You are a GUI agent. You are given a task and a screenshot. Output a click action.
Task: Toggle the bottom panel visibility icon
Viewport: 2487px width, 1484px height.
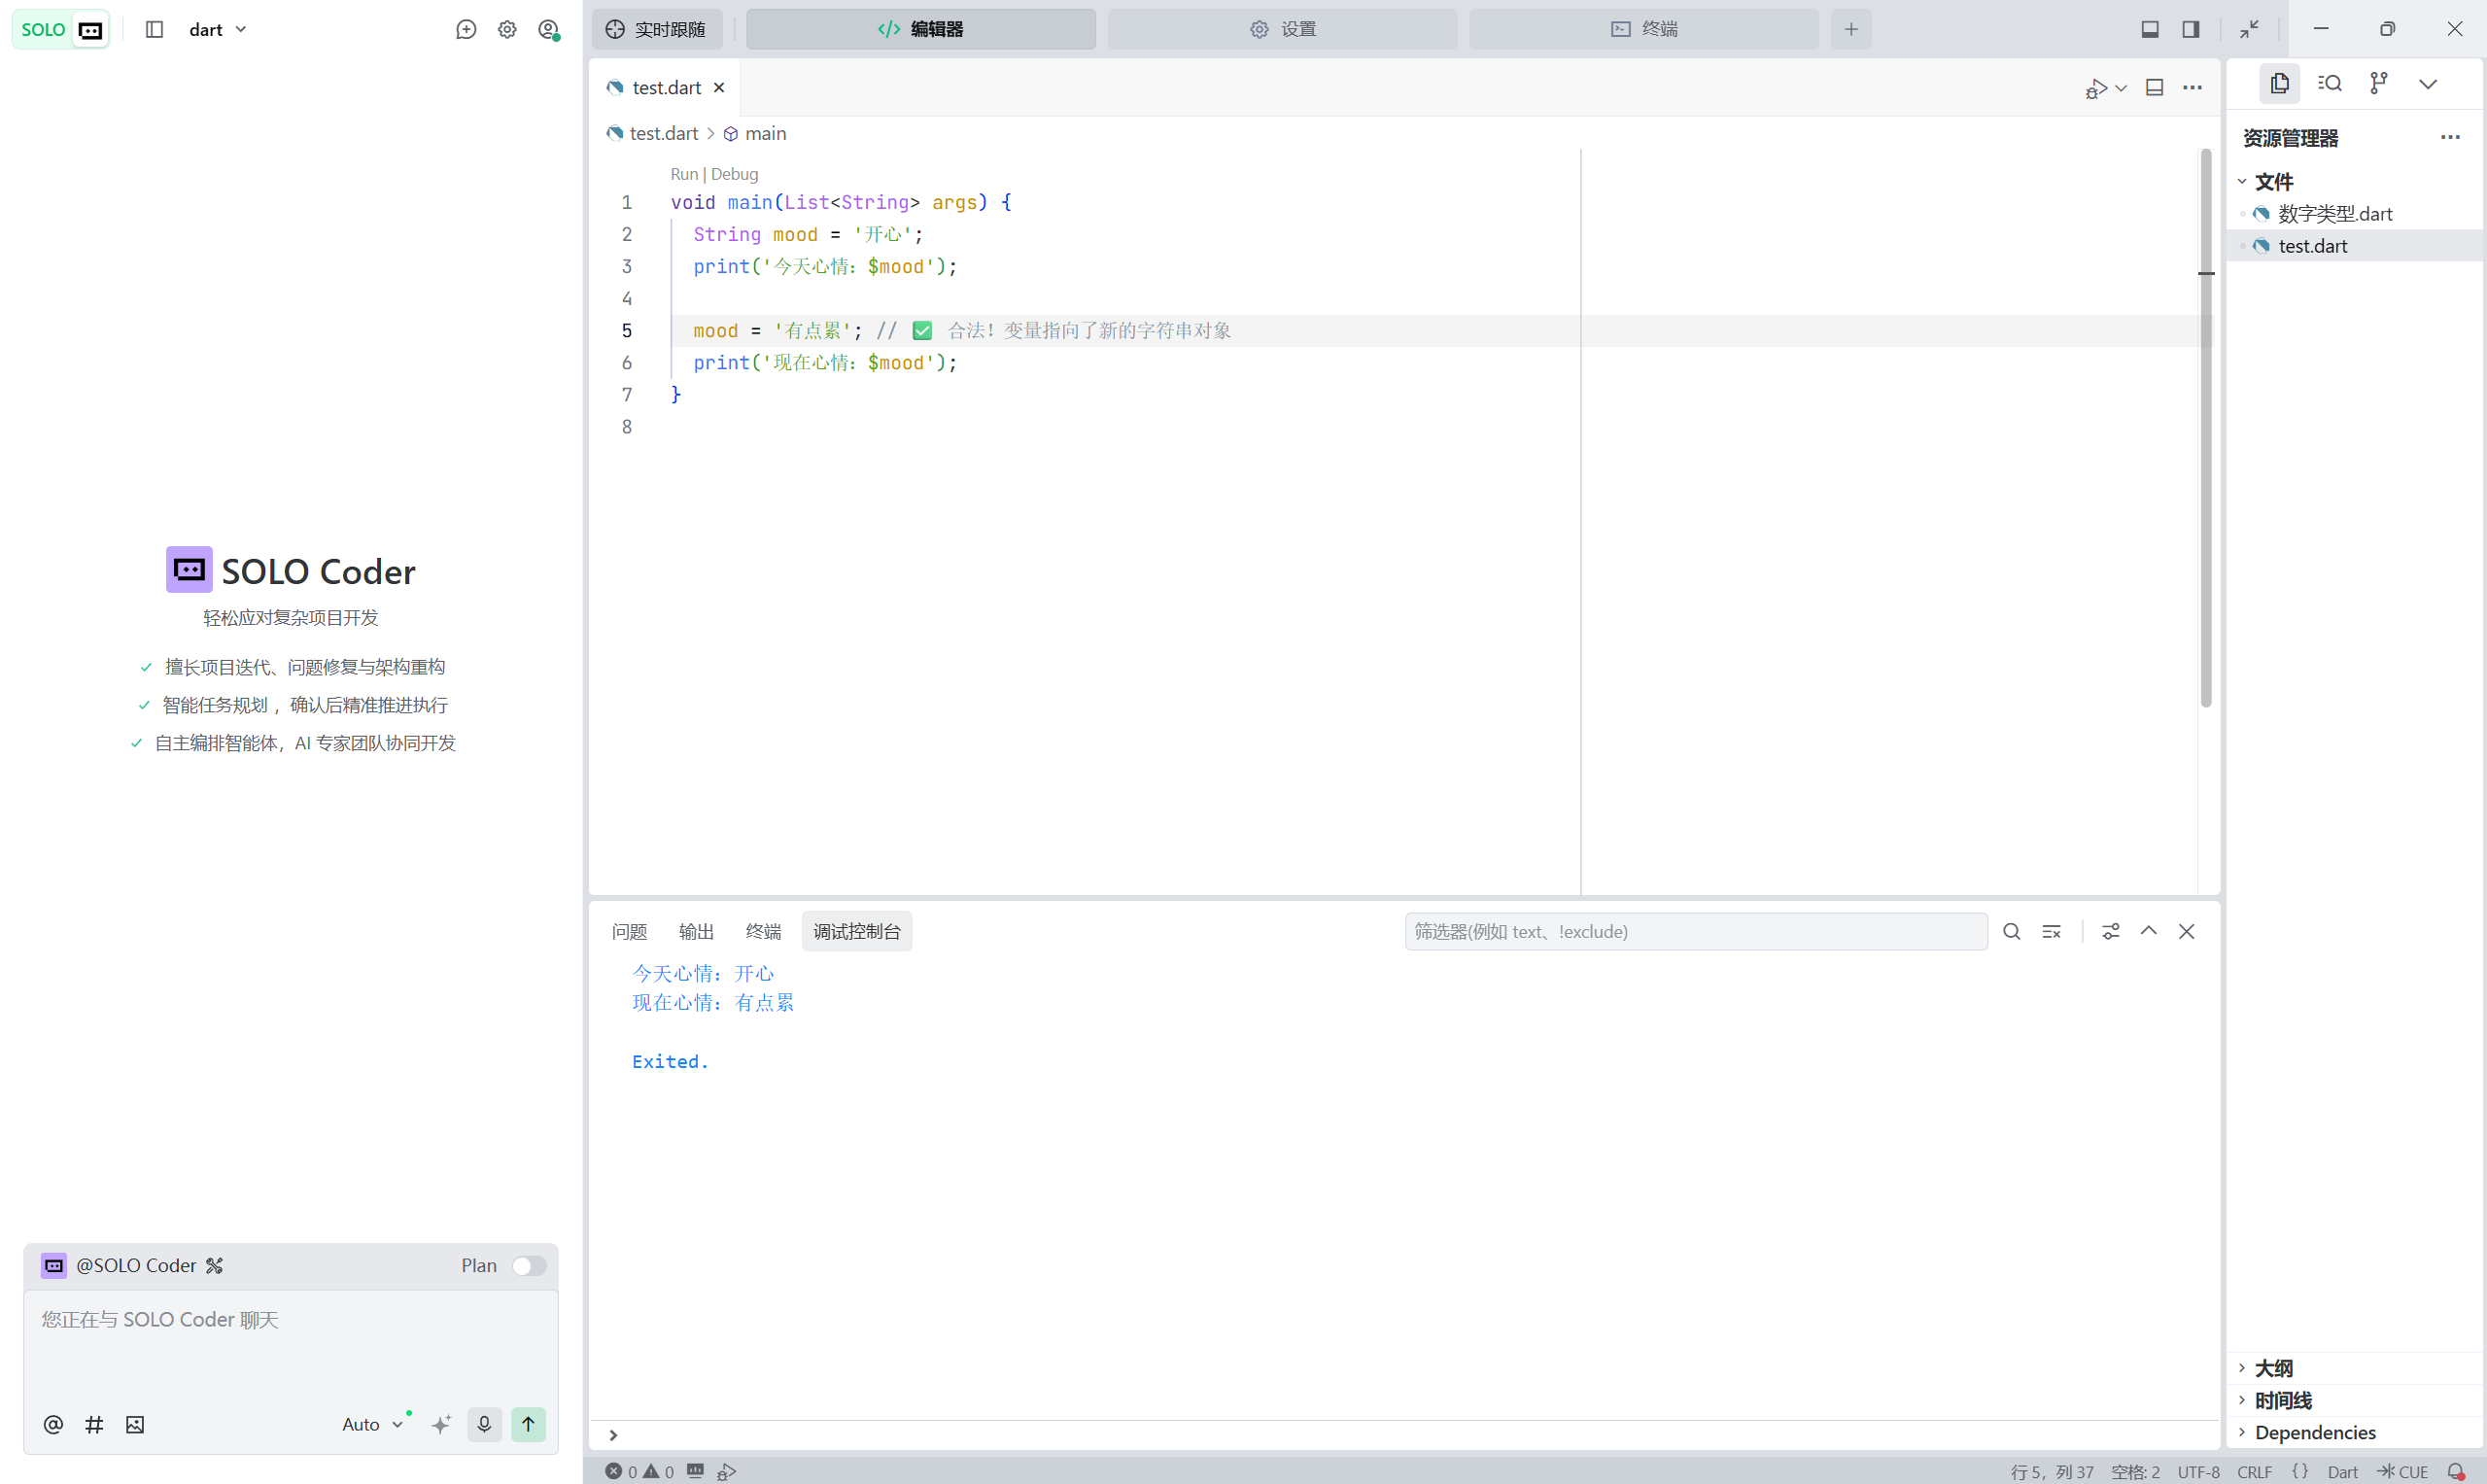(2149, 29)
